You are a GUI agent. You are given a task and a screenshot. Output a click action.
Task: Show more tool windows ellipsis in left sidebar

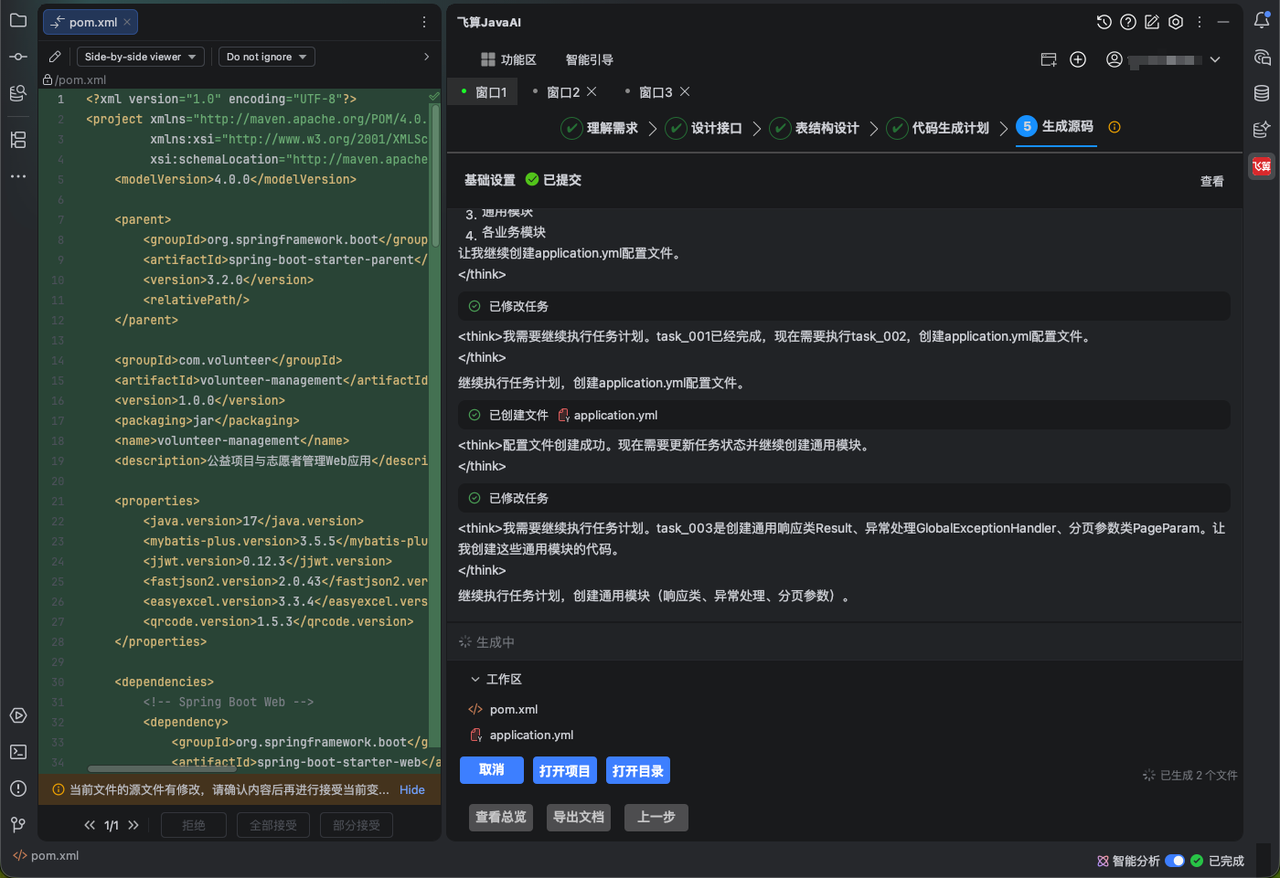click(18, 176)
